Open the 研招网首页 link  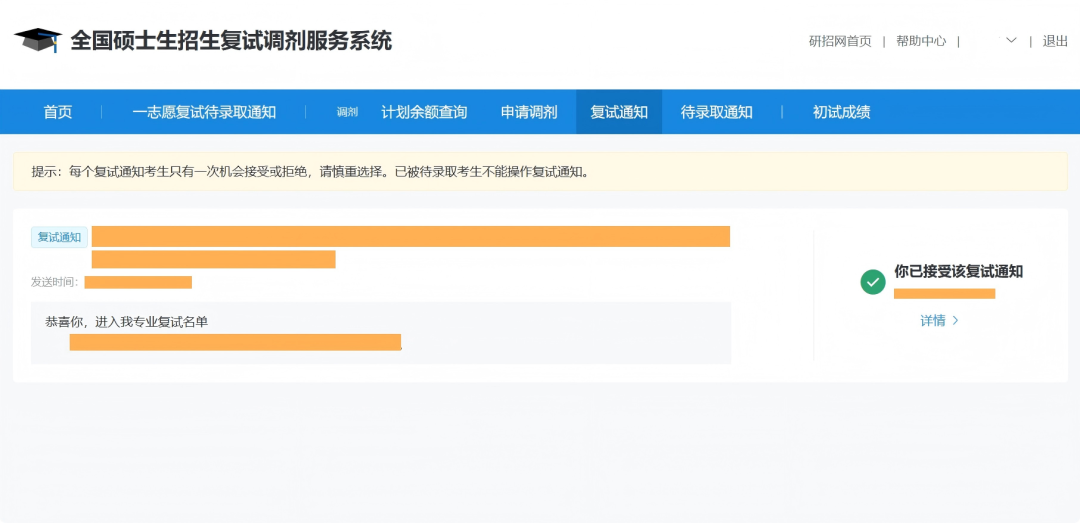[840, 41]
